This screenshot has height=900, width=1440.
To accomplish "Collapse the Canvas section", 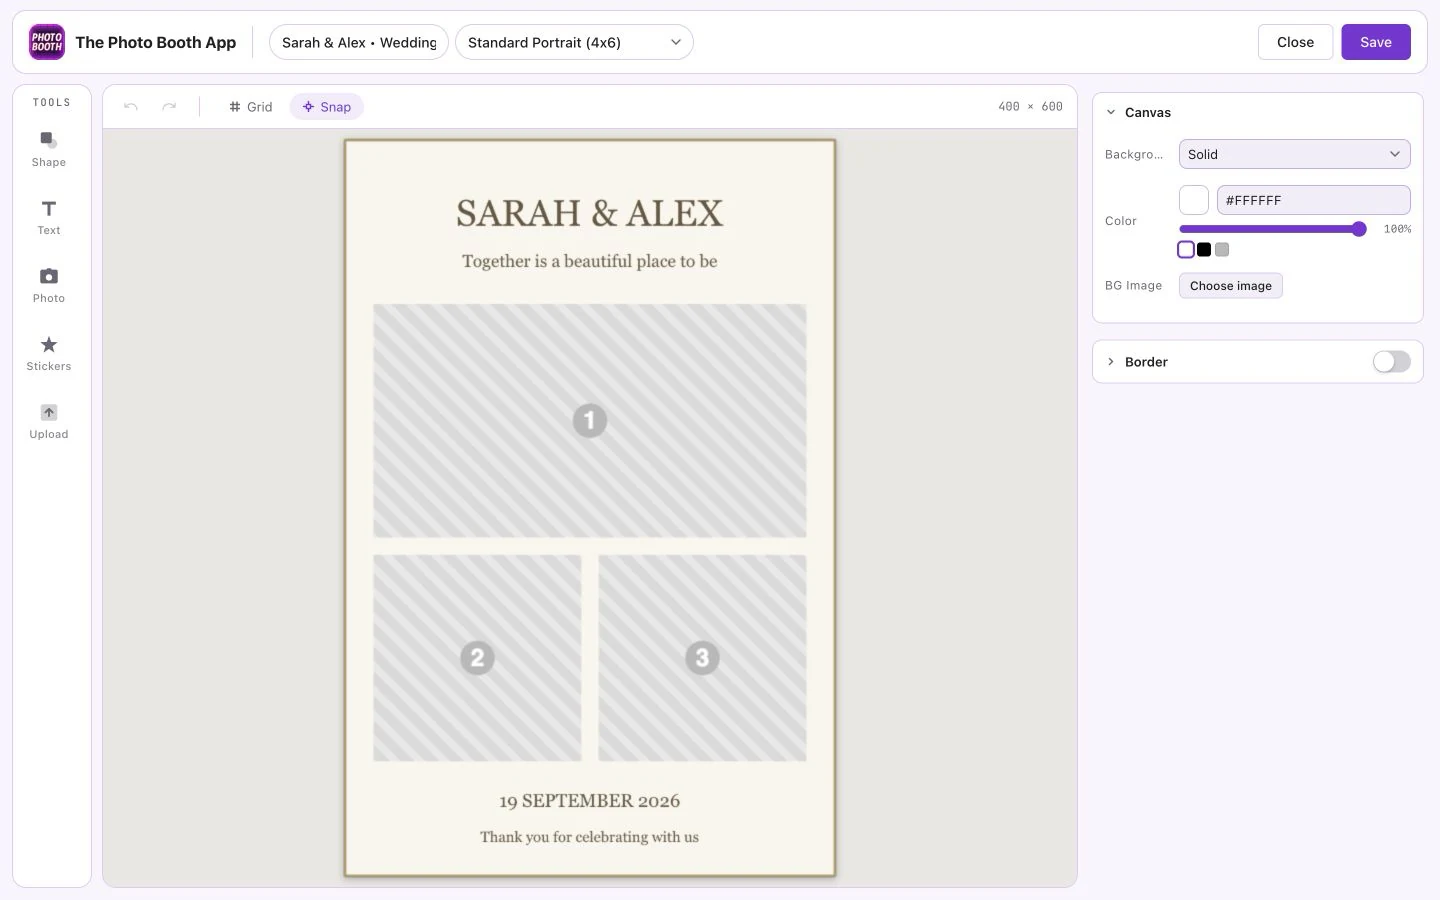I will tap(1111, 113).
